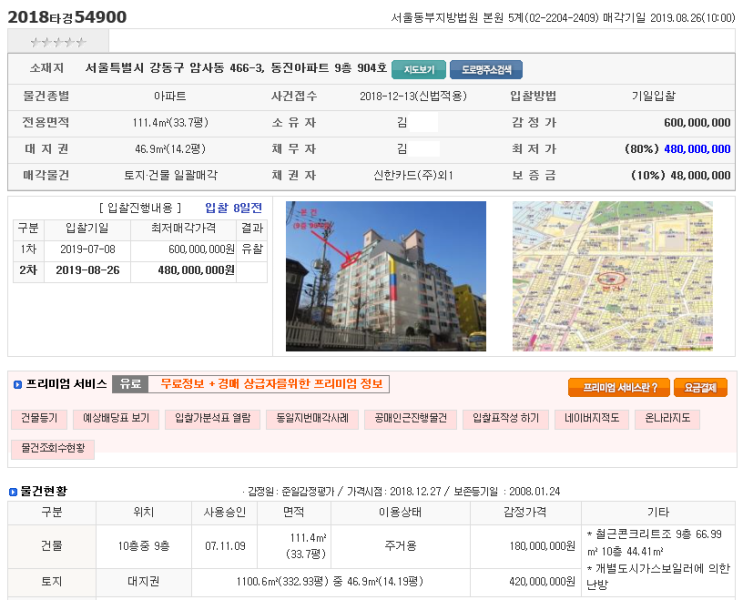Viewport: 743px width, 600px height.
Task: Select the case number 2018타경54900
Action: pos(67,17)
